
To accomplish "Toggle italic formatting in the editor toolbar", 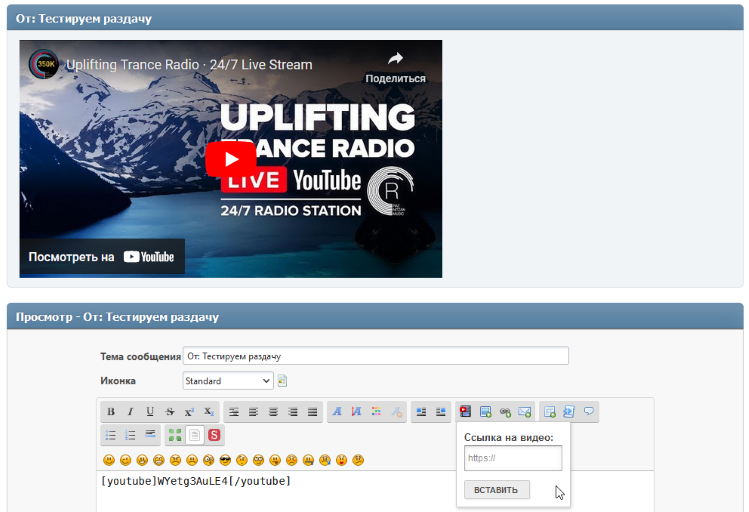I will [130, 411].
